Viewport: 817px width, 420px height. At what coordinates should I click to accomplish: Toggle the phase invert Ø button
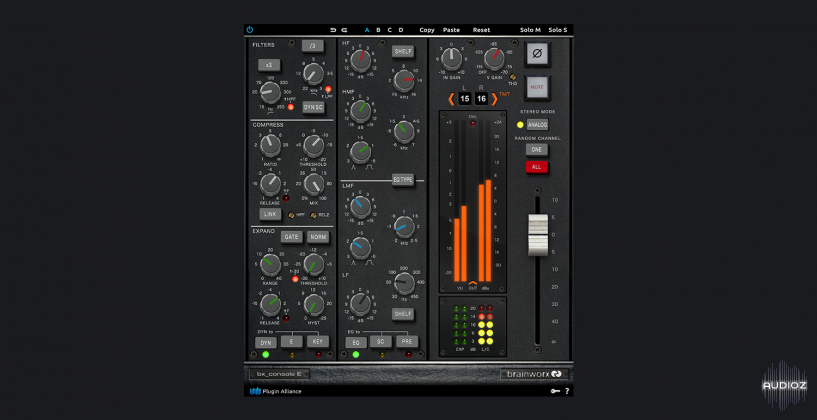pos(537,54)
